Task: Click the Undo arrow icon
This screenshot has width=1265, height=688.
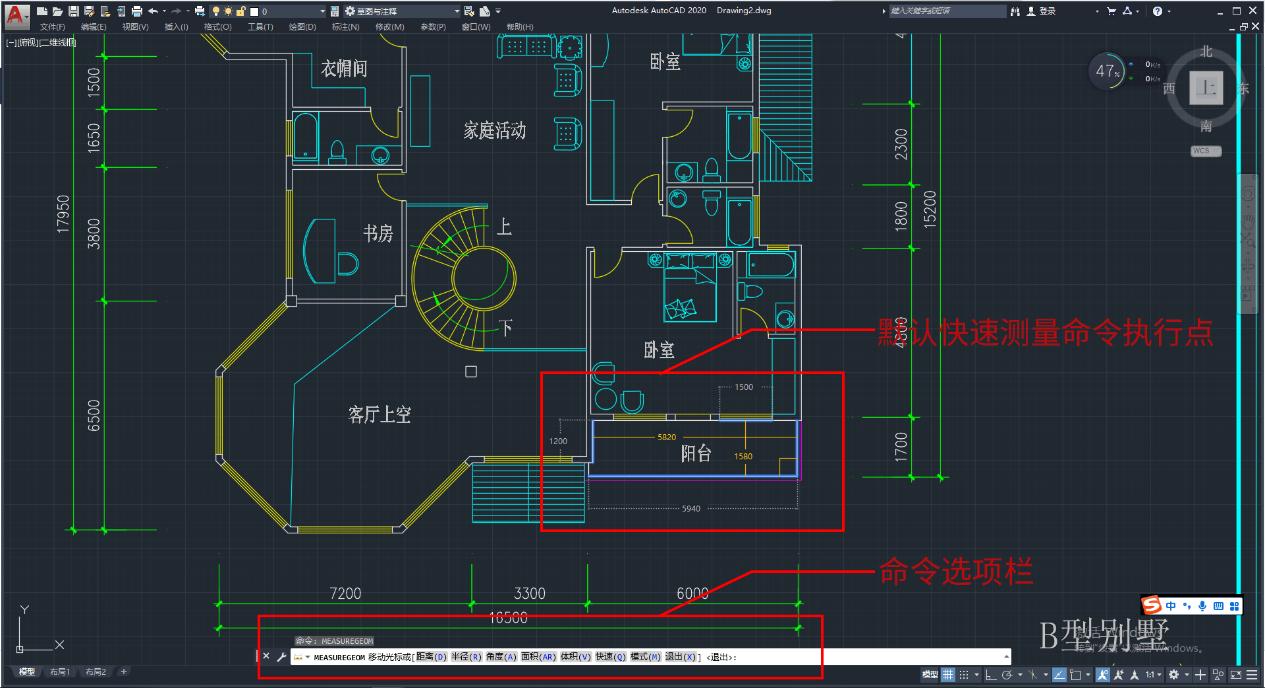Action: coord(155,10)
